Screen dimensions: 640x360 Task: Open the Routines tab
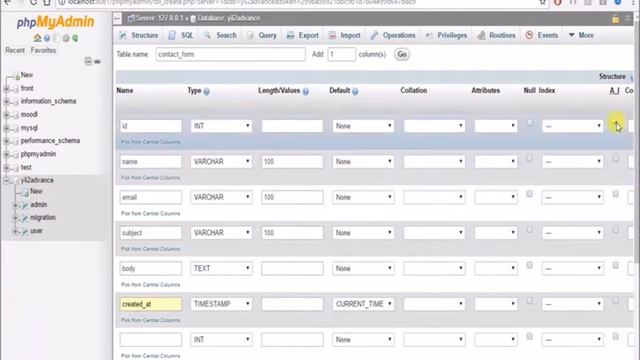[496, 36]
